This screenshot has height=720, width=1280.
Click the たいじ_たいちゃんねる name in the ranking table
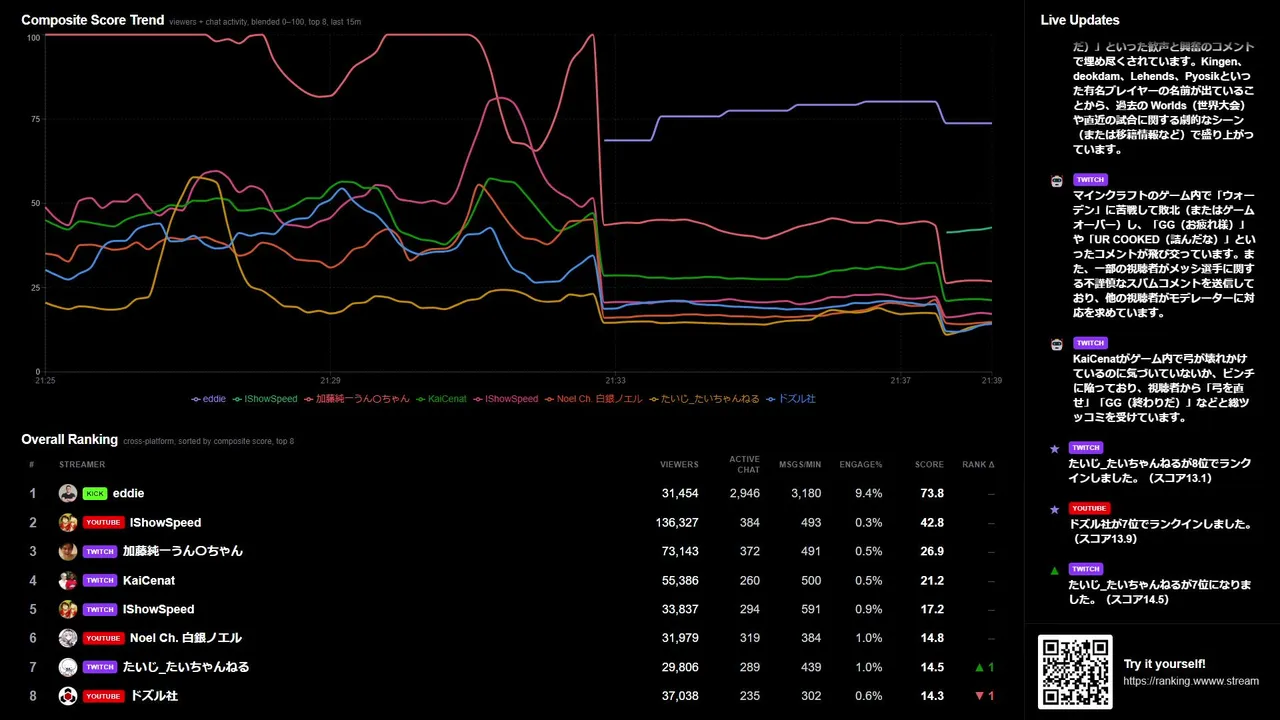tap(186, 668)
